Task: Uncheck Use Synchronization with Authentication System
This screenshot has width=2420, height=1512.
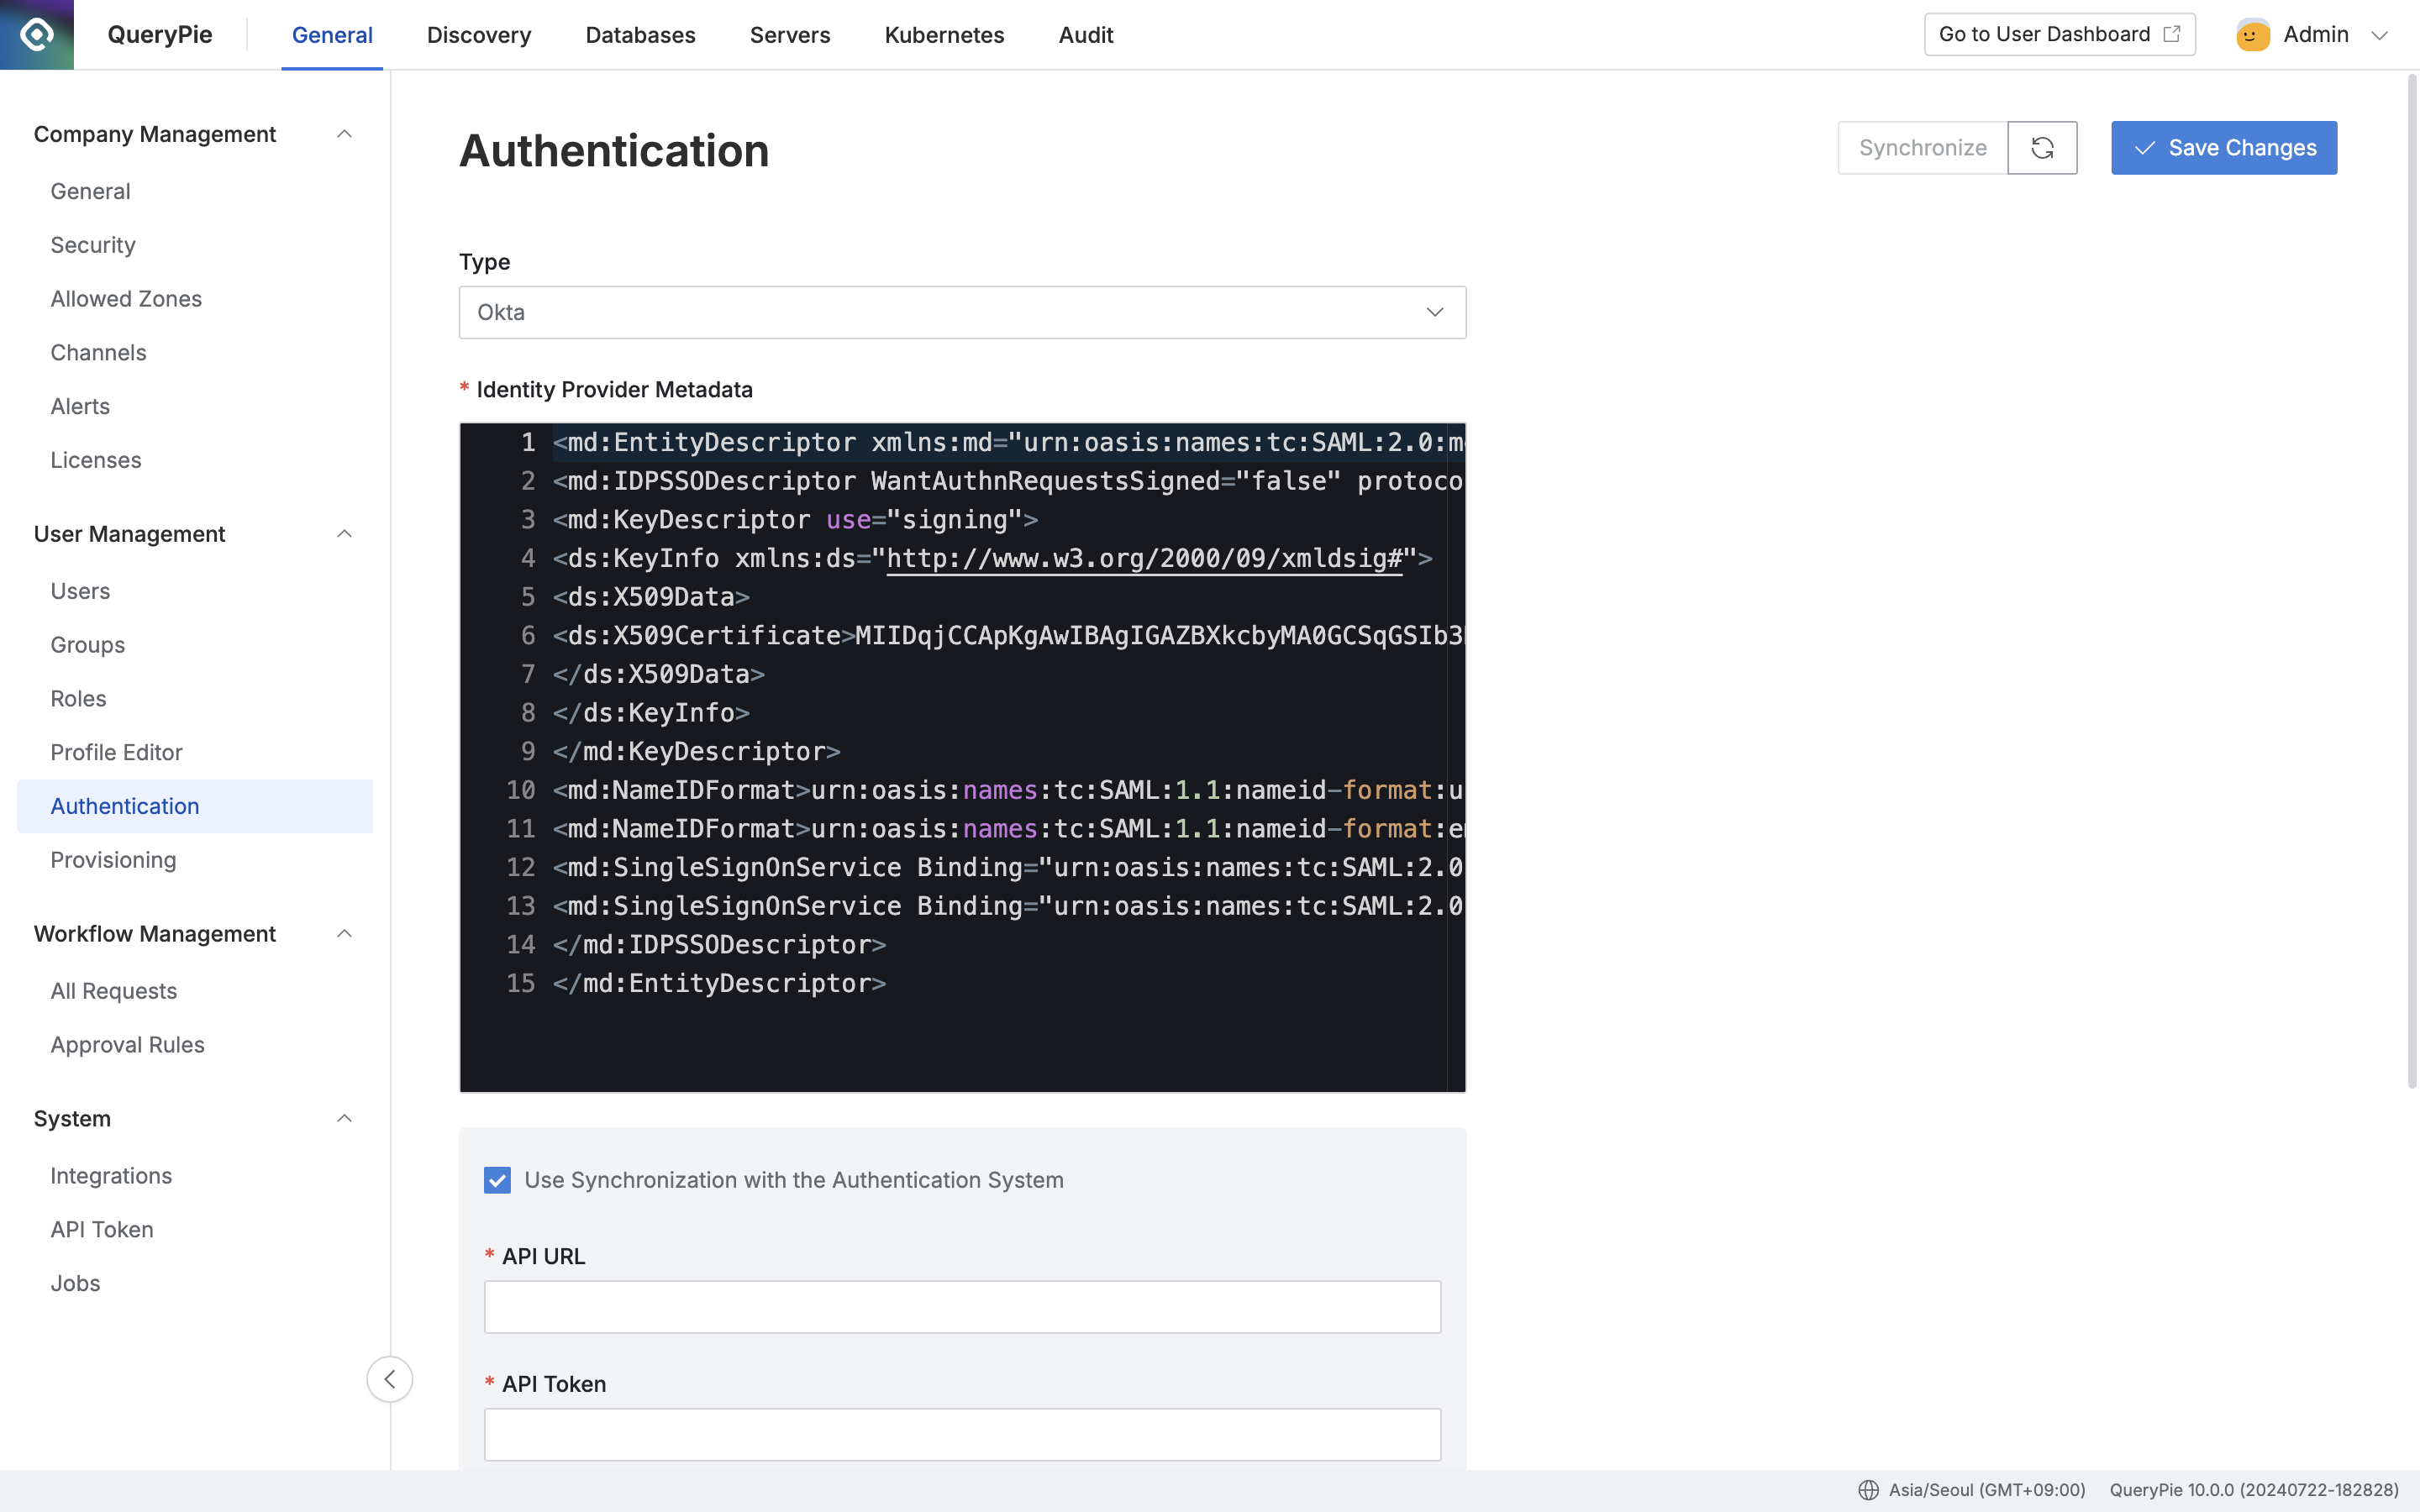Action: 497,1180
